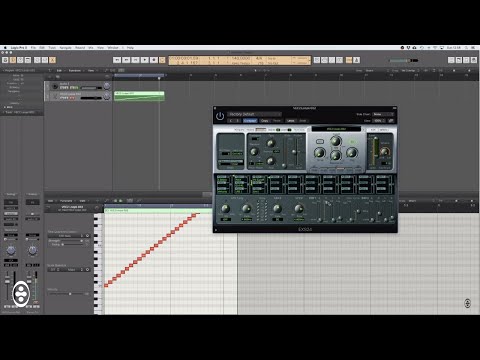Image resolution: width=480 pixels, height=360 pixels.
Task: Toggle the Editors scissors button
Action: point(53,60)
